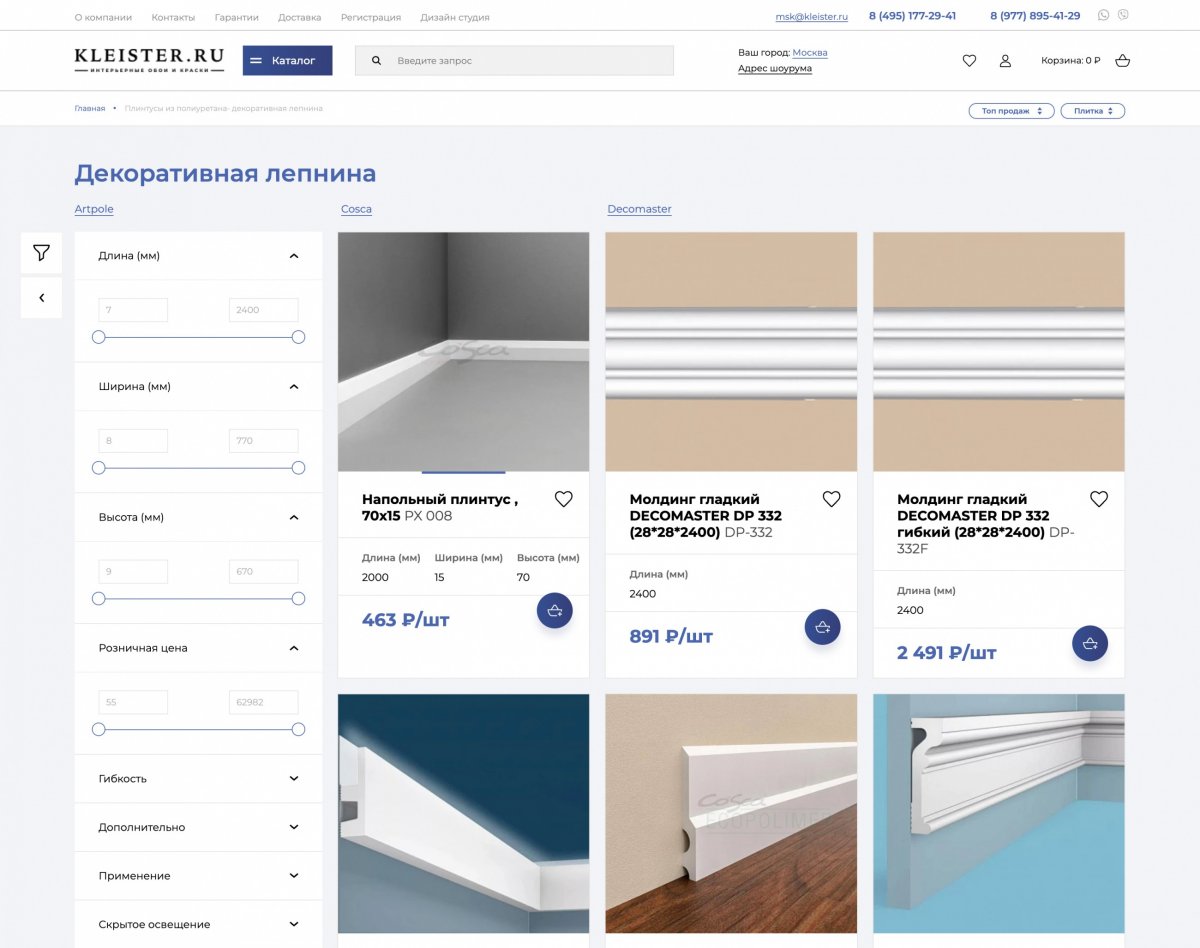Image resolution: width=1200 pixels, height=948 pixels.
Task: Filter by Cosca brand
Action: pos(356,209)
